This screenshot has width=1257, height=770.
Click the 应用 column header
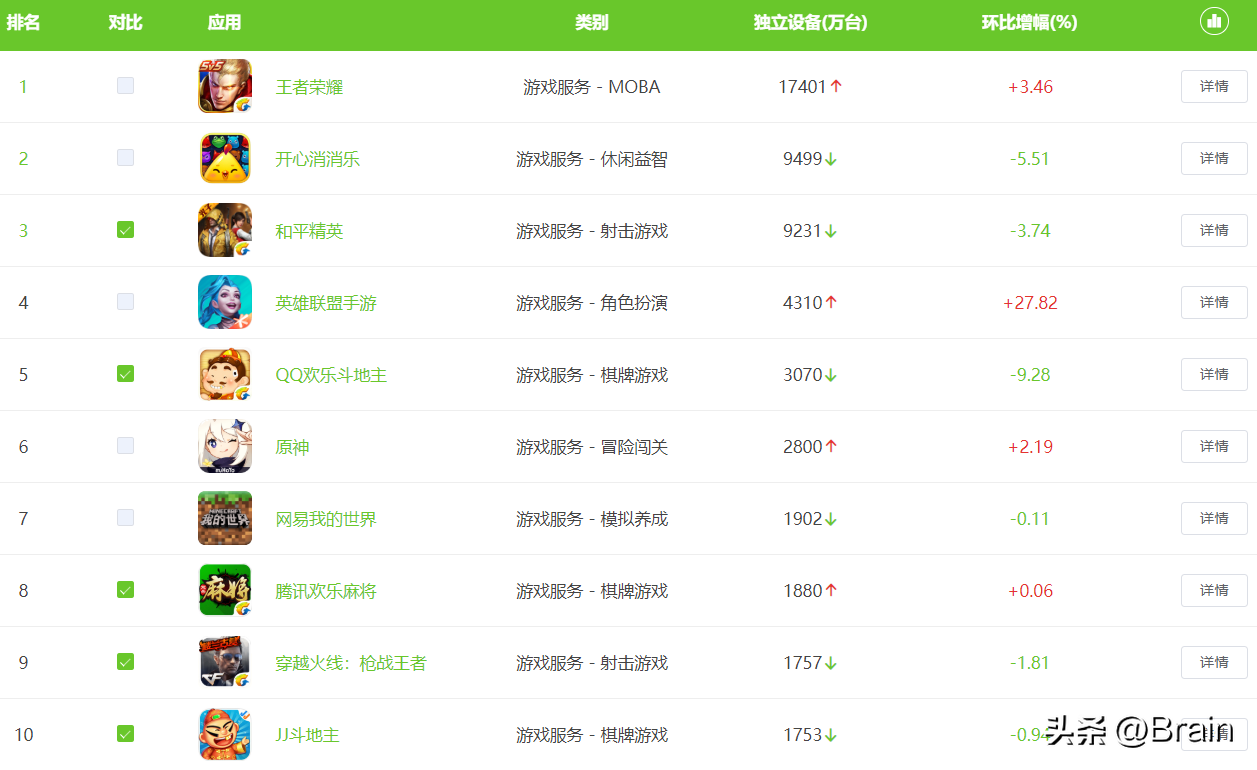point(225,22)
